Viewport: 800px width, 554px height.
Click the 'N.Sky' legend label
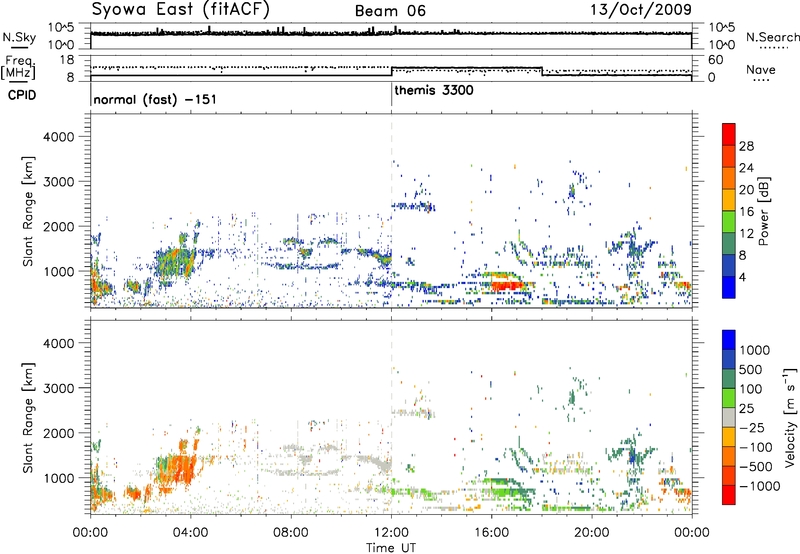19,37
